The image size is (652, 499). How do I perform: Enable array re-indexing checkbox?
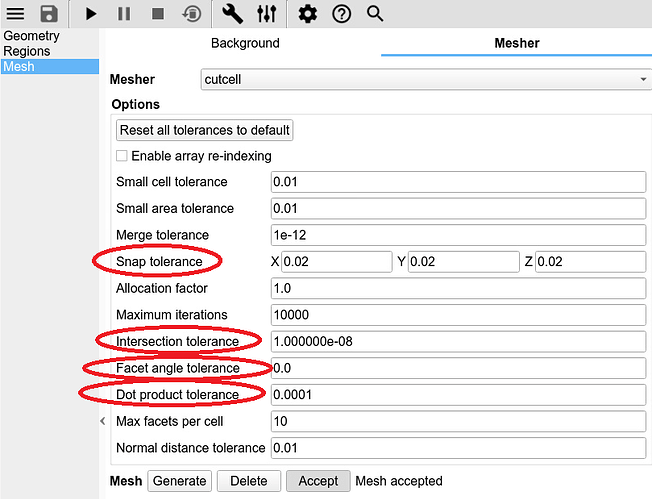point(121,156)
